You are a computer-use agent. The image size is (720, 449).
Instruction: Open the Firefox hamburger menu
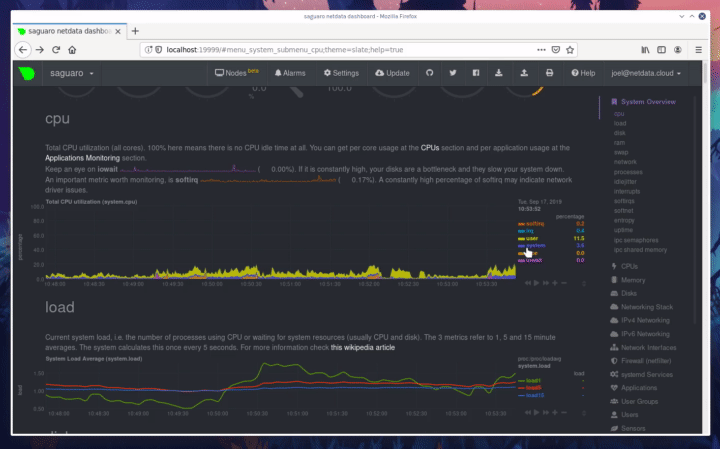(698, 50)
